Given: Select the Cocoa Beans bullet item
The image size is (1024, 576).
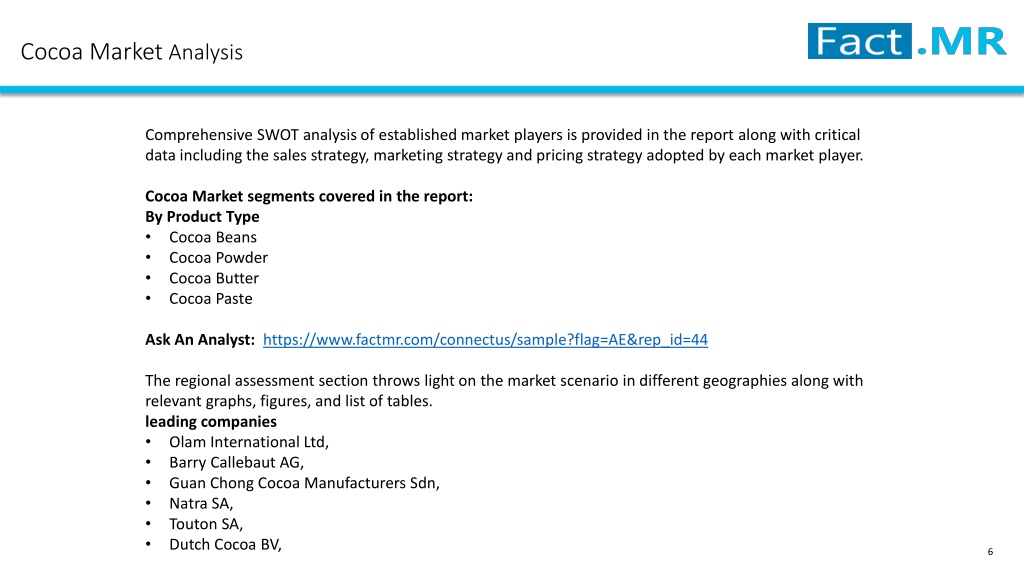Looking at the screenshot, I should (213, 237).
